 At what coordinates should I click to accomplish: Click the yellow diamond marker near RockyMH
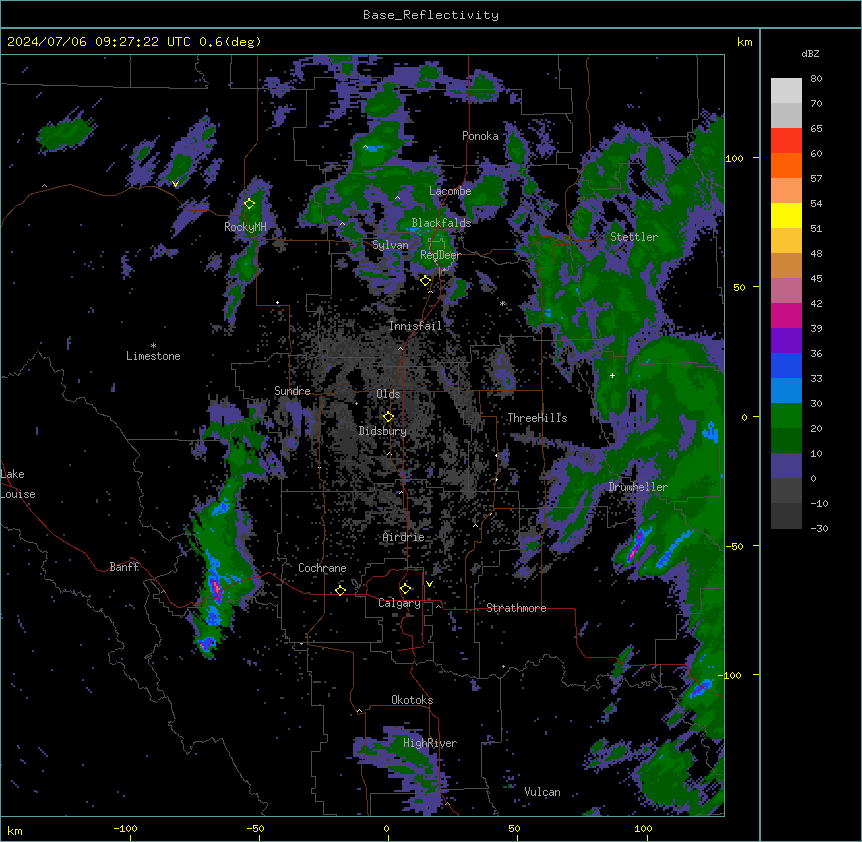250,204
